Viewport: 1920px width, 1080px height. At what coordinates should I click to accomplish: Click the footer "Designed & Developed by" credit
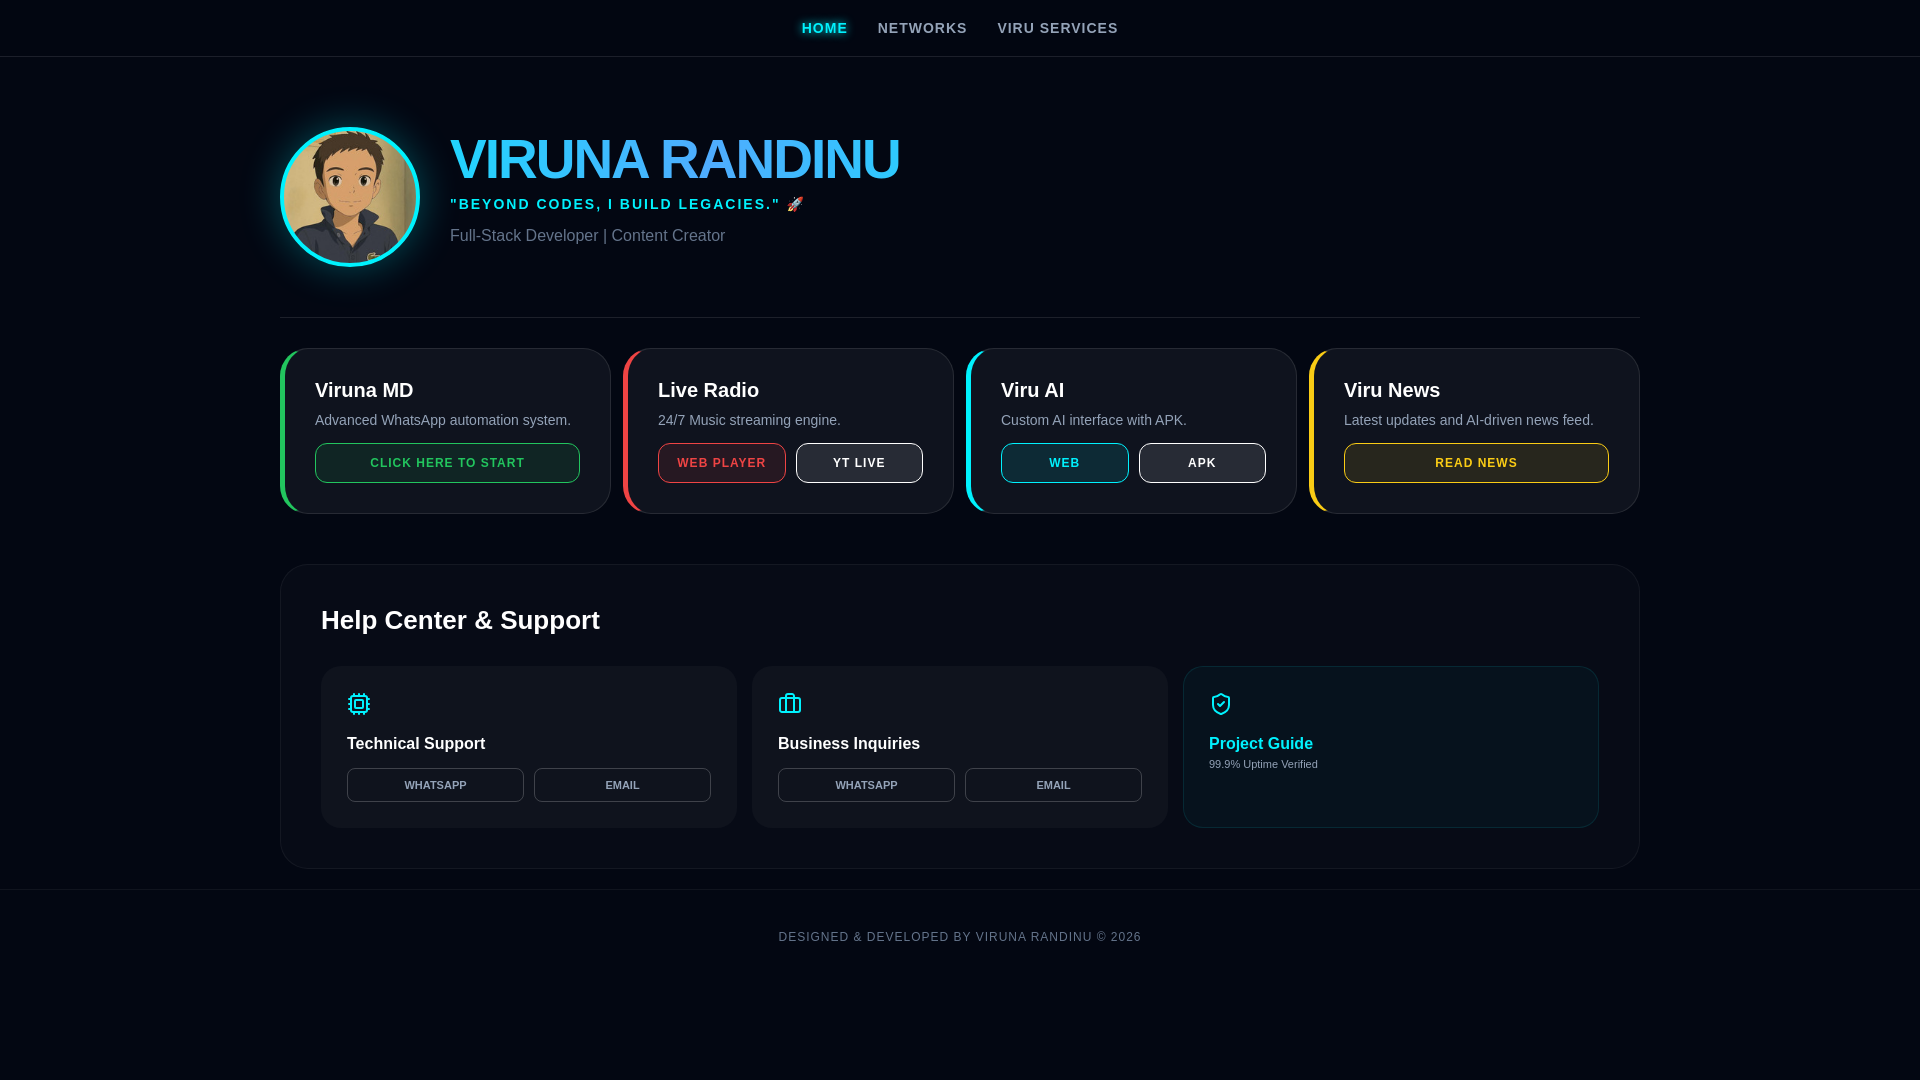click(960, 937)
